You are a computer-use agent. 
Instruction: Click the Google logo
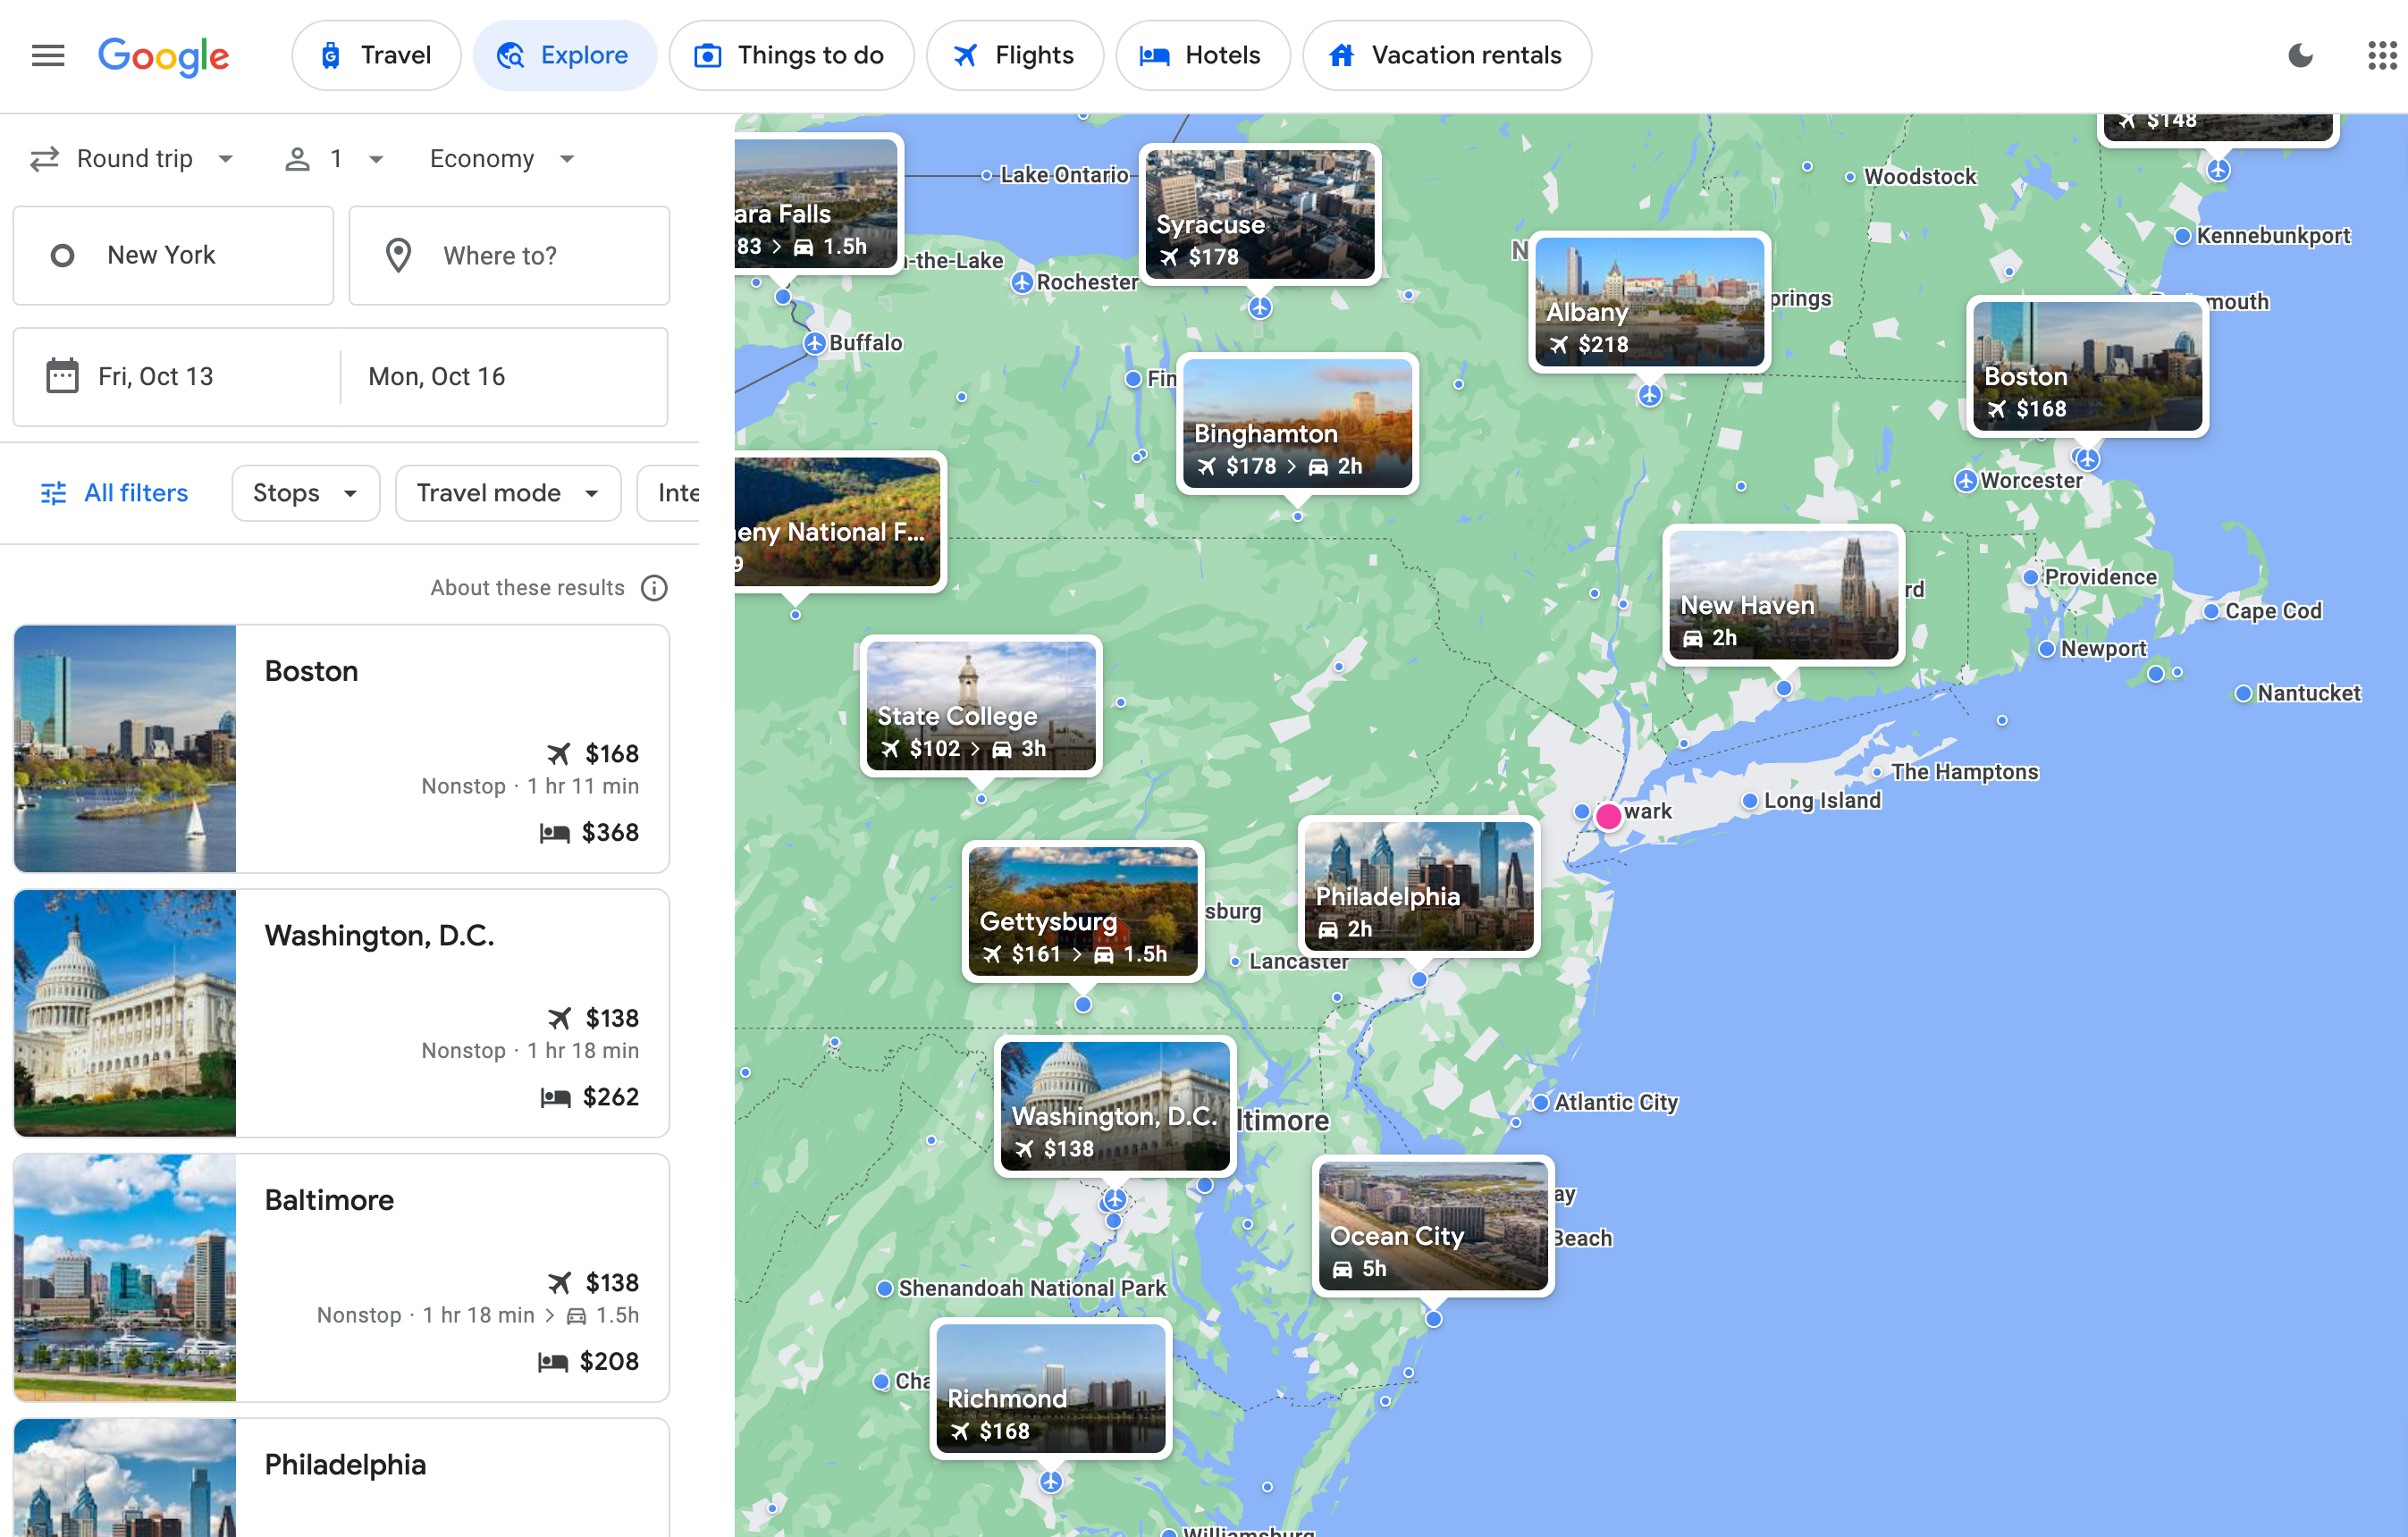(x=164, y=56)
